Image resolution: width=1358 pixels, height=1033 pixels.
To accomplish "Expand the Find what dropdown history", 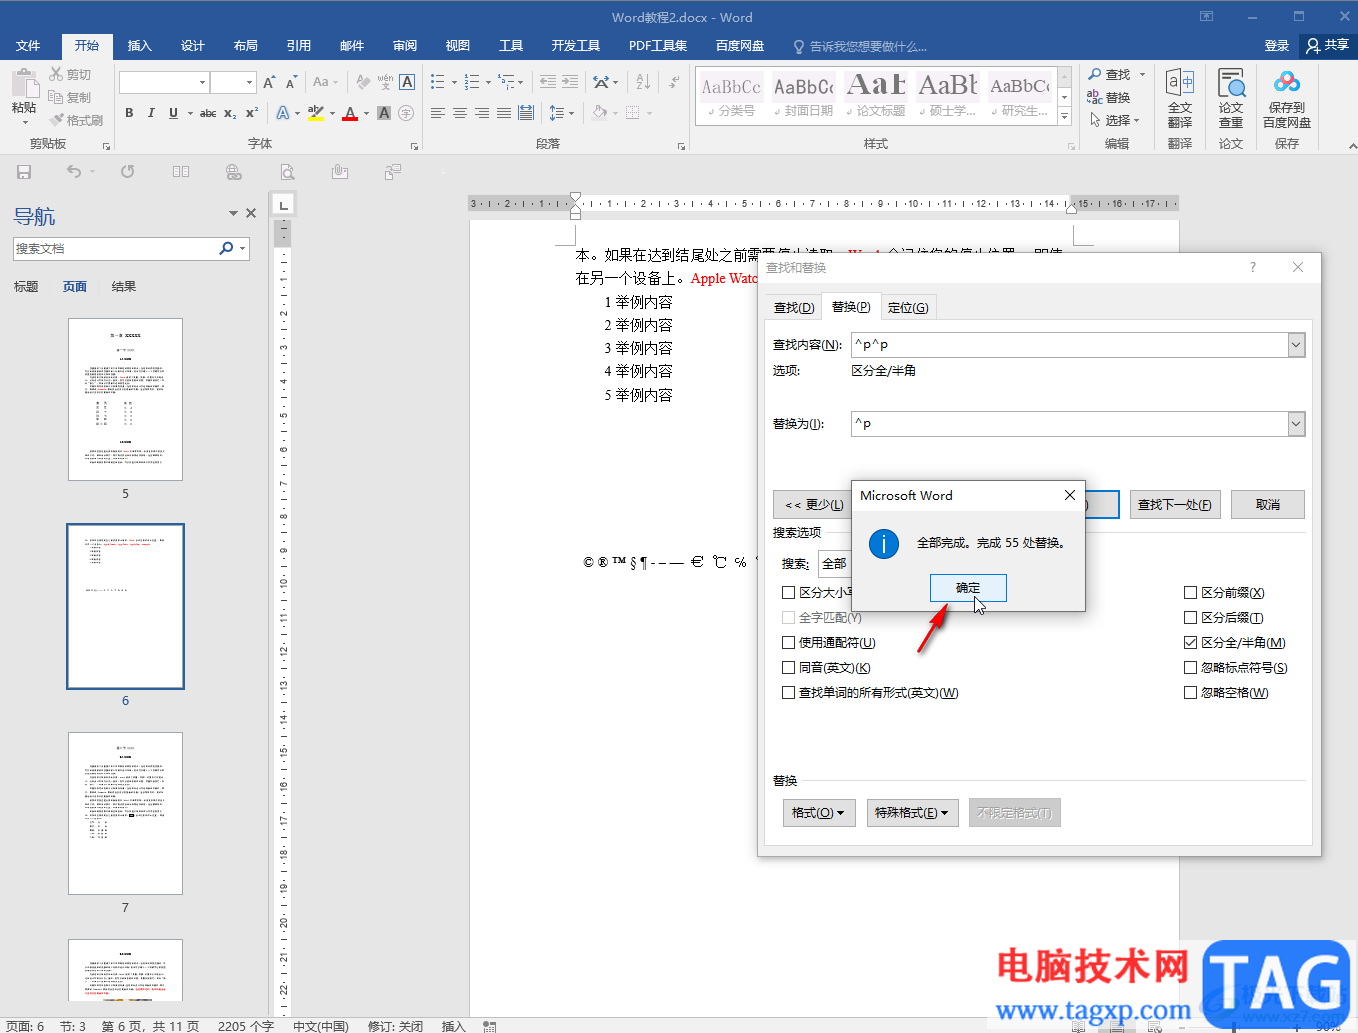I will tap(1296, 345).
